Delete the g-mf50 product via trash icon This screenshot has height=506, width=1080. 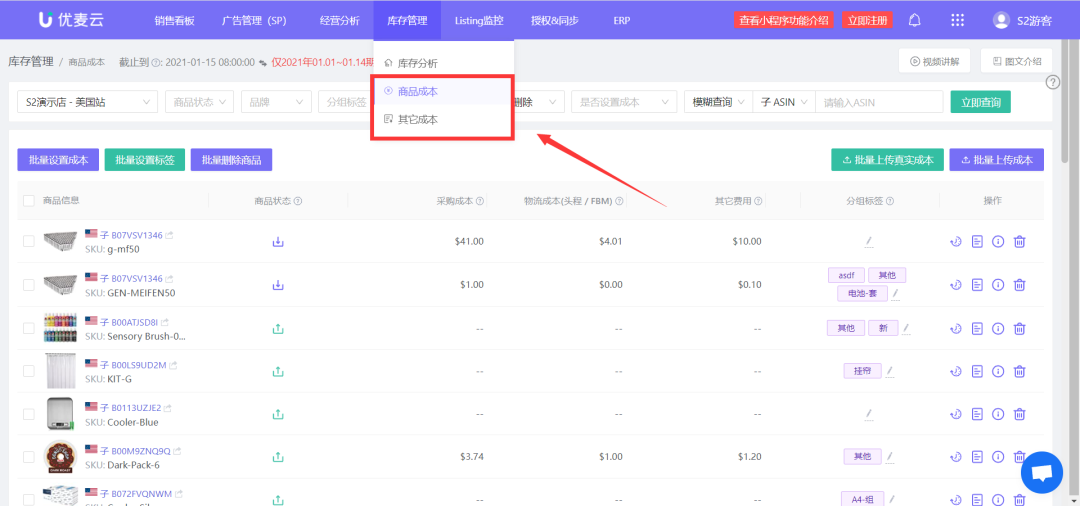(1019, 241)
